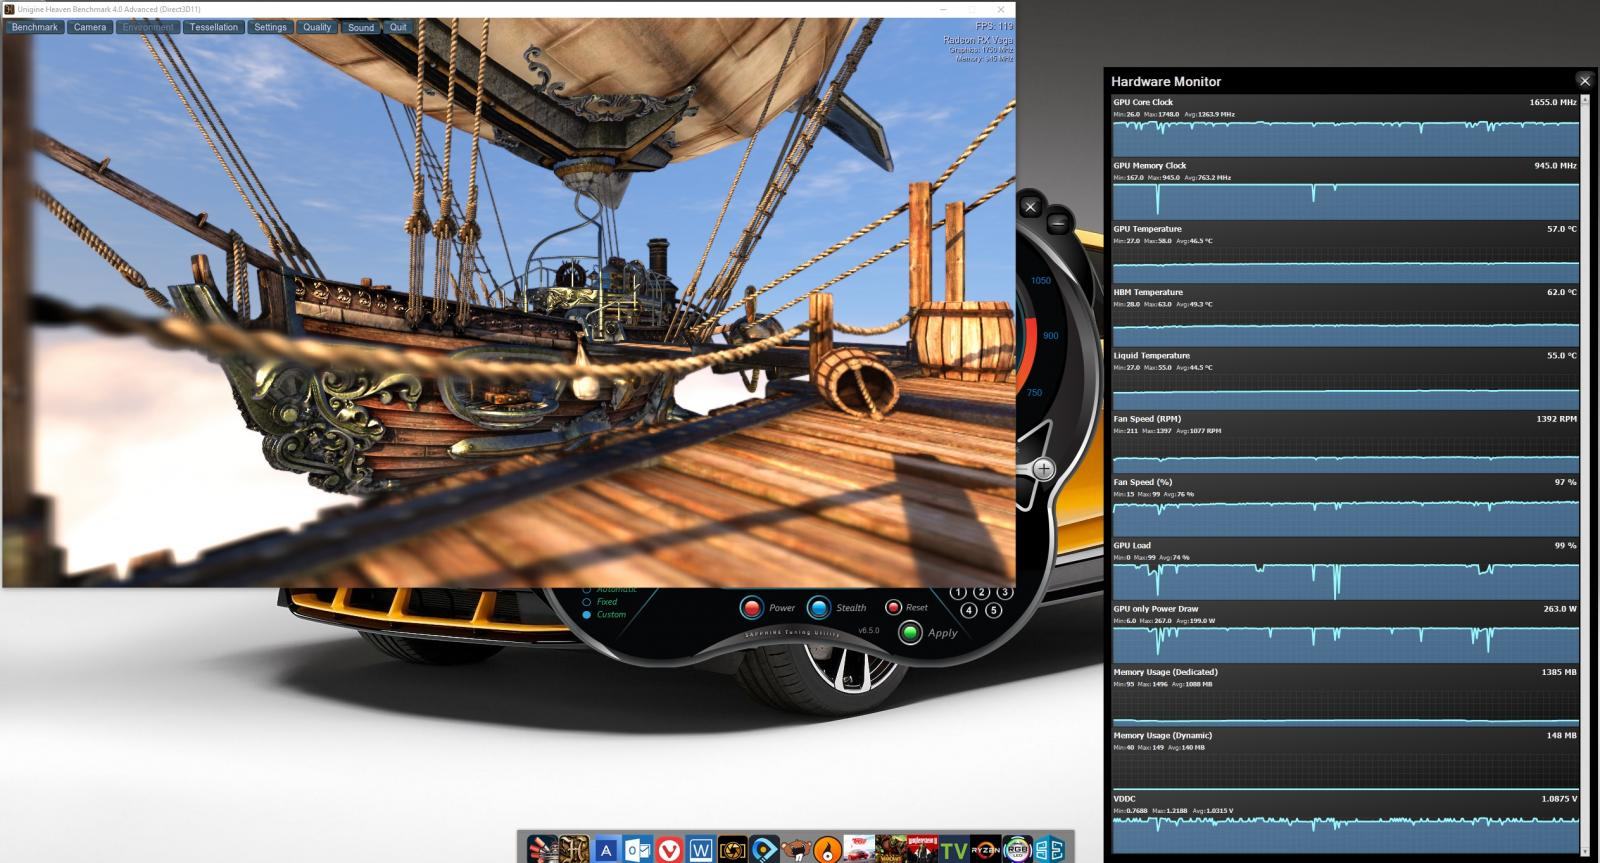Viewport: 1600px width, 863px height.
Task: Launch the red car racing game in the dock
Action: (859, 851)
